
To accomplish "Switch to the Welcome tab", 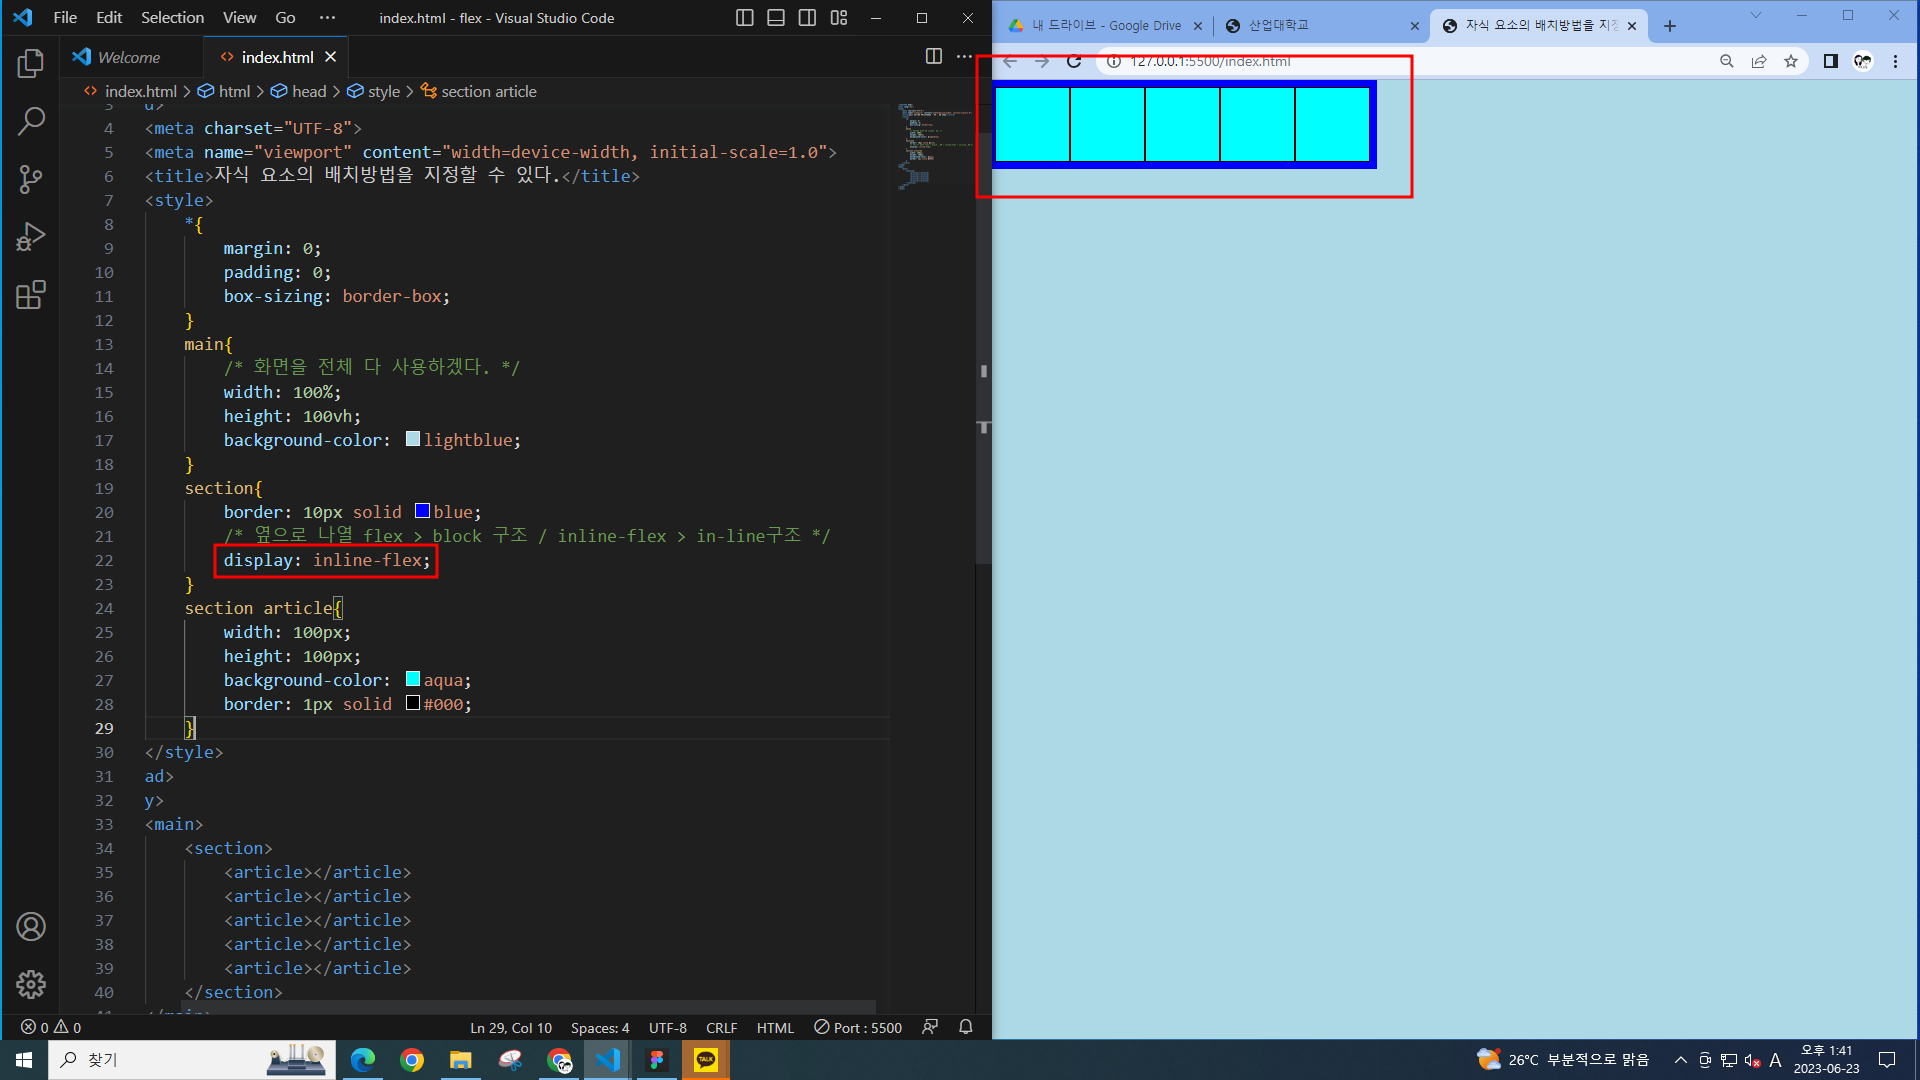I will pos(128,57).
